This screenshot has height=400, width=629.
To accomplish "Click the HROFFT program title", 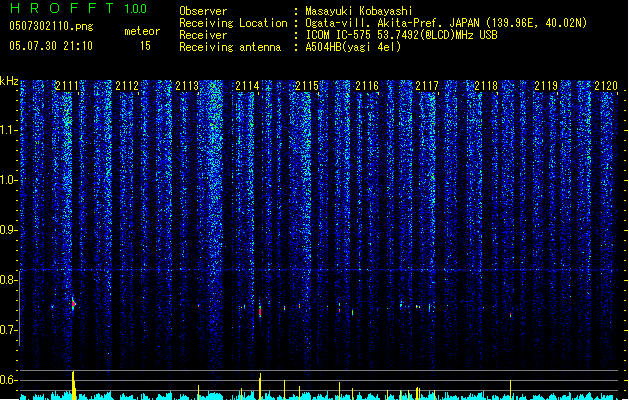I will 62,8.
